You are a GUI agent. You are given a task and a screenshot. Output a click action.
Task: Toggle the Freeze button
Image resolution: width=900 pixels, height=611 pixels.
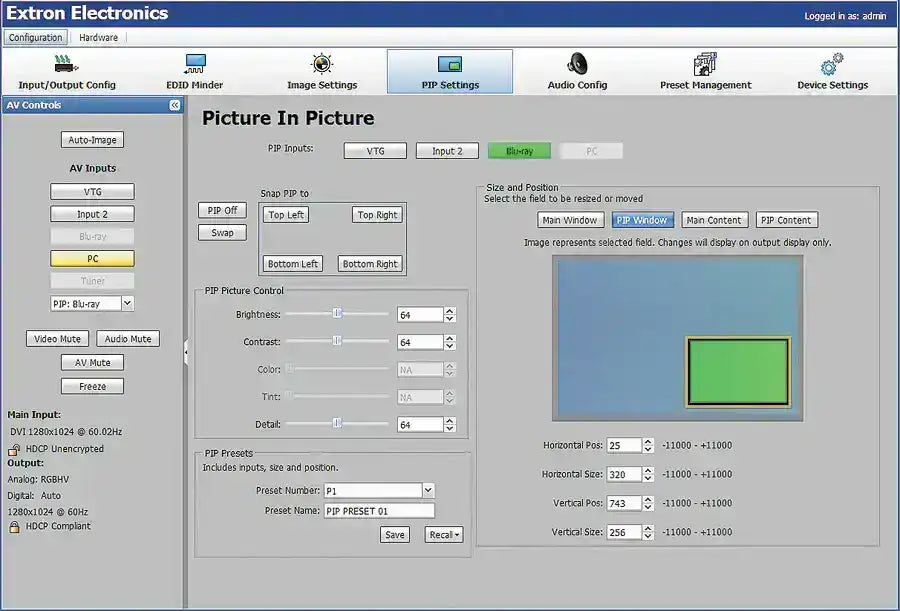[93, 387]
